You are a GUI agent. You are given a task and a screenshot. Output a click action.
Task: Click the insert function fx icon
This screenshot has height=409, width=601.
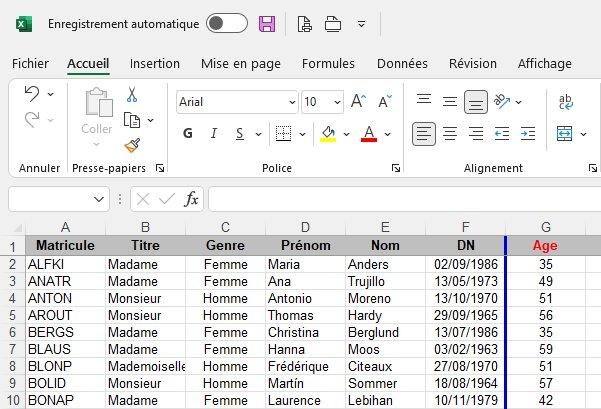(x=191, y=199)
